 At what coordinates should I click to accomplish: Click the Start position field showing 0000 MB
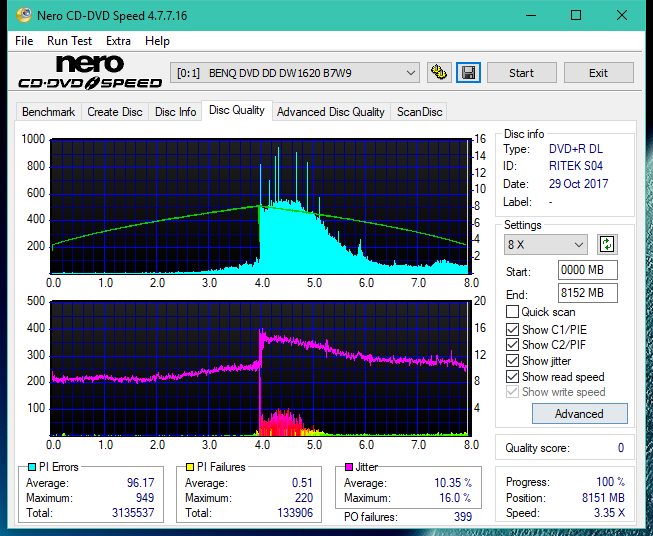[x=587, y=270]
